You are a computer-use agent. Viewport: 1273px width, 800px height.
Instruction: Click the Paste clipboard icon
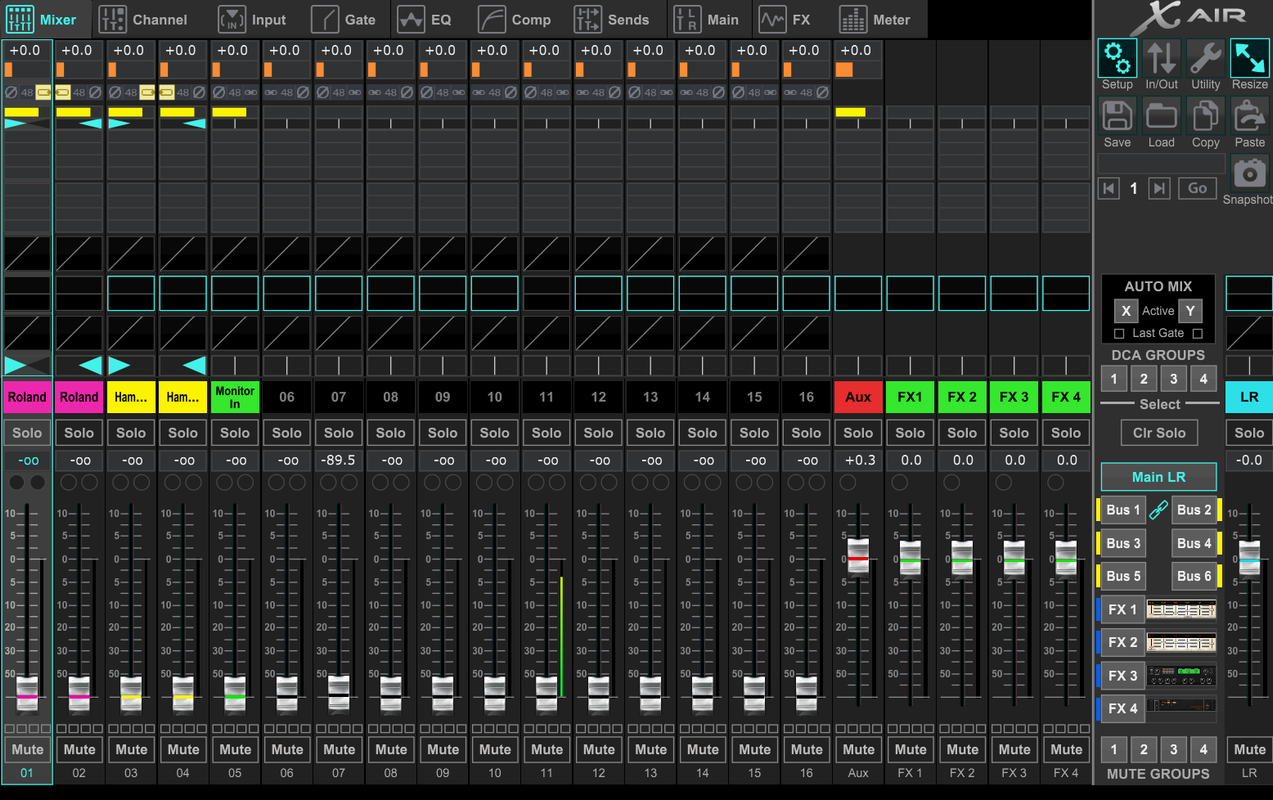point(1249,116)
